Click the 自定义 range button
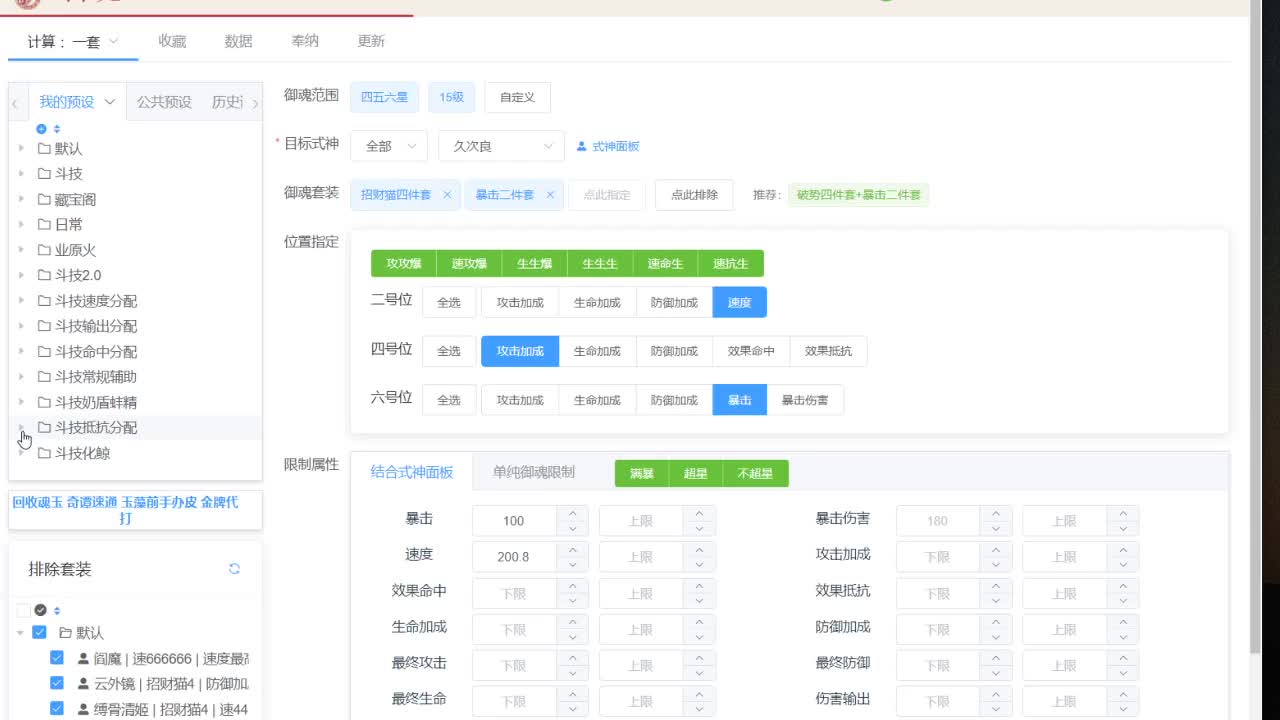This screenshot has height=720, width=1280. pyautogui.click(x=517, y=97)
